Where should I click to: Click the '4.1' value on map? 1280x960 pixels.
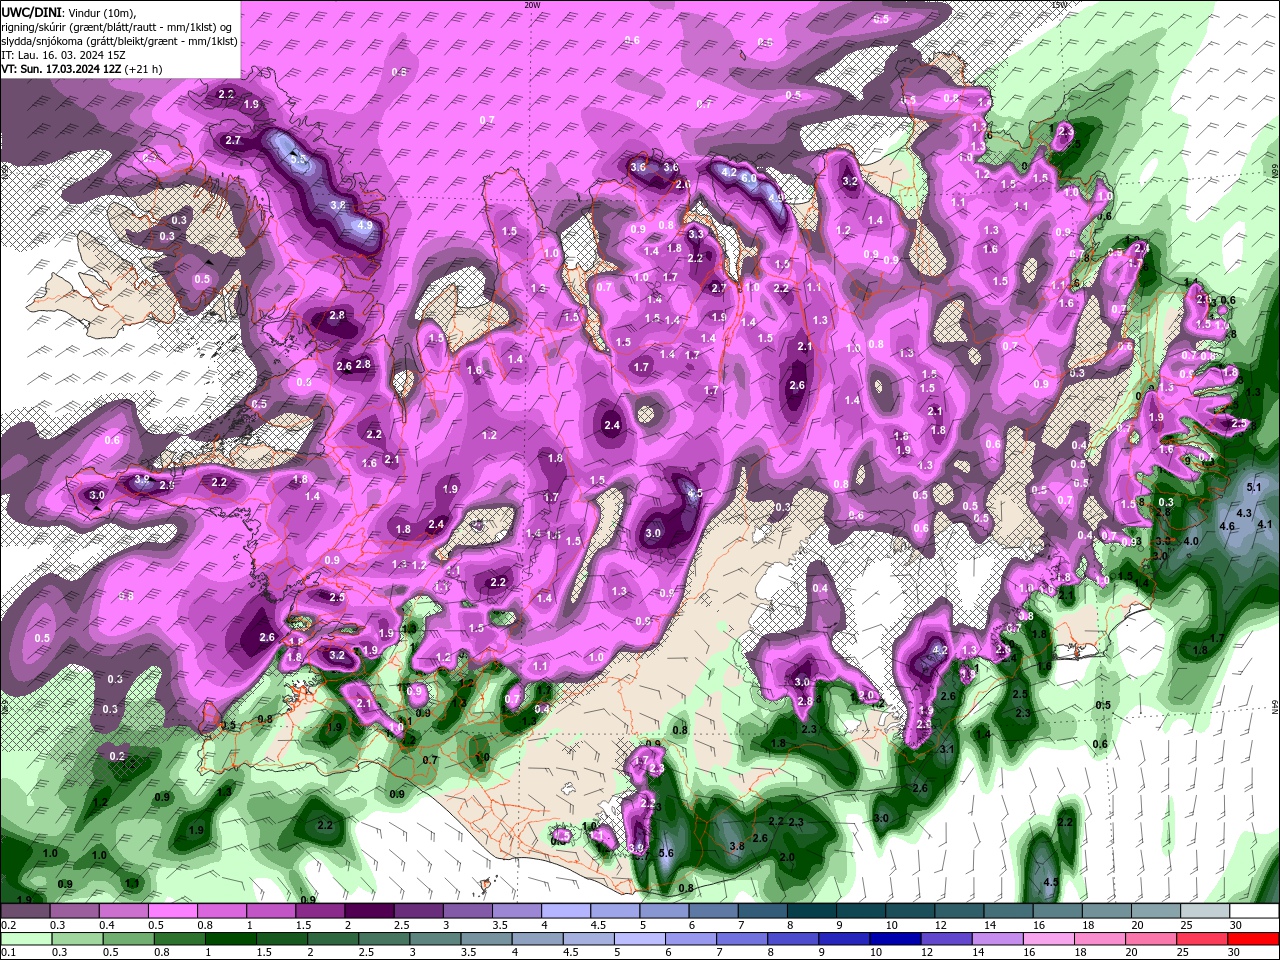(1264, 525)
